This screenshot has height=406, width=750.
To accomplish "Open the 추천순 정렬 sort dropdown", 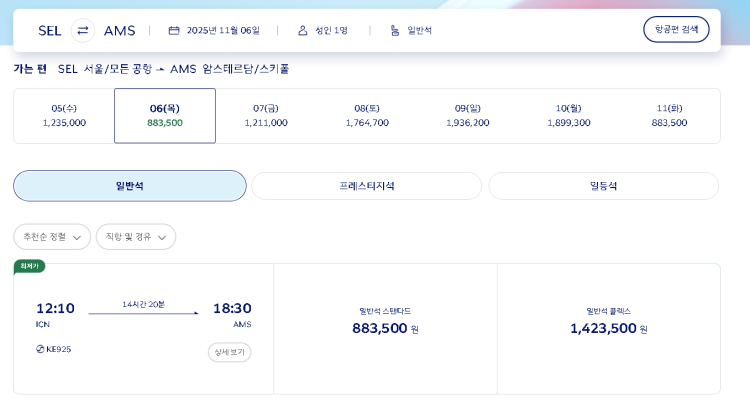I will pyautogui.click(x=52, y=237).
